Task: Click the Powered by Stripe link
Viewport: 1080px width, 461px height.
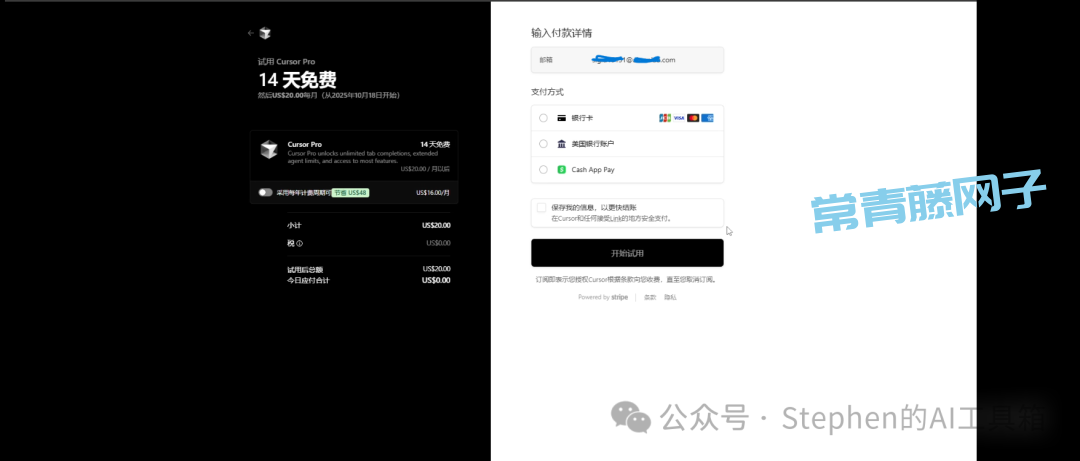Action: [603, 297]
